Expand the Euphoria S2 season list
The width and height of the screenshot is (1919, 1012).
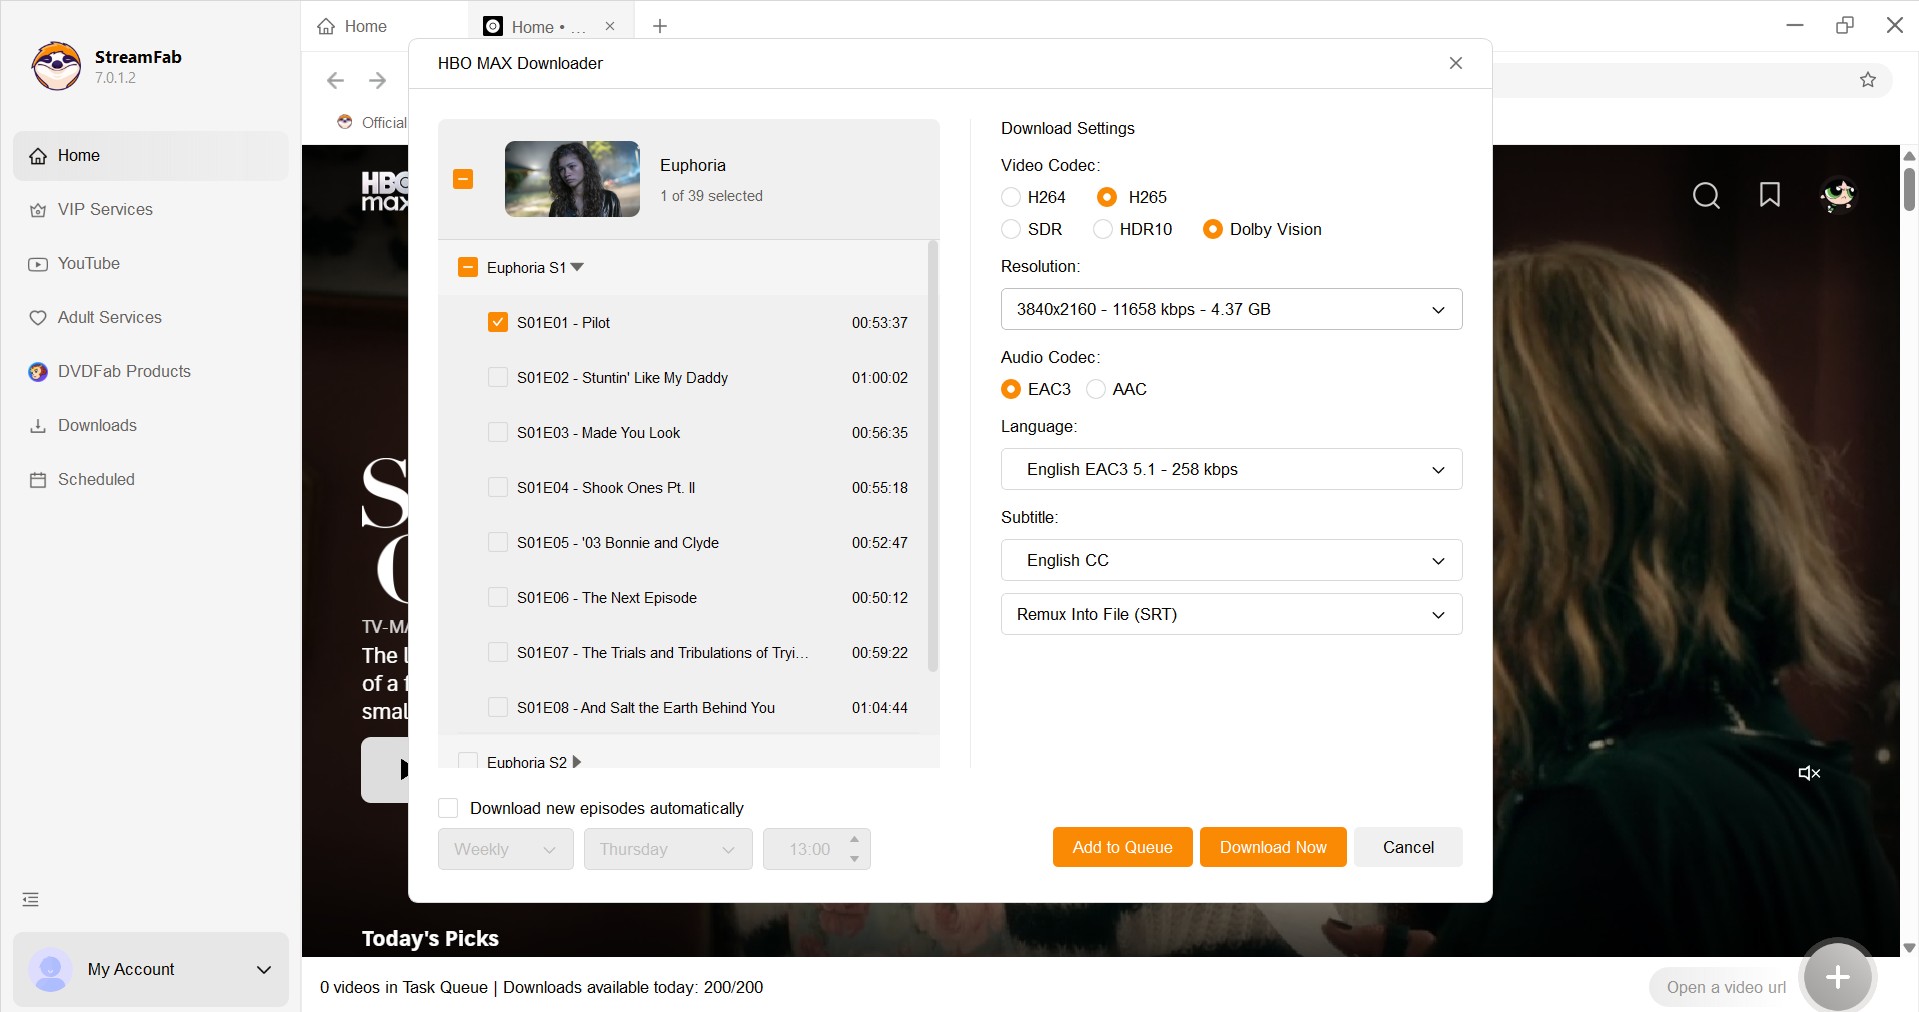pos(576,762)
